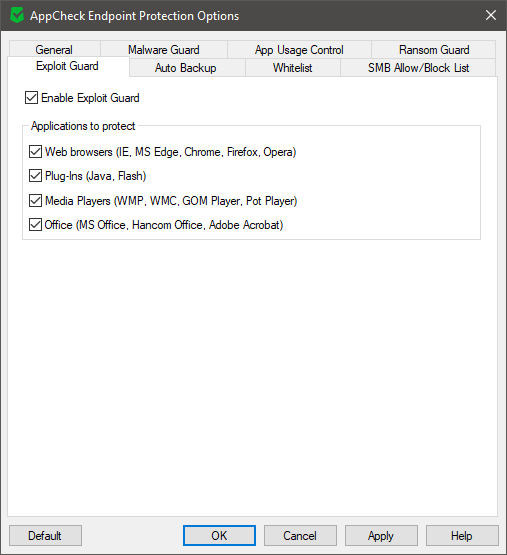
Task: Switch to the General tab
Action: pos(54,50)
